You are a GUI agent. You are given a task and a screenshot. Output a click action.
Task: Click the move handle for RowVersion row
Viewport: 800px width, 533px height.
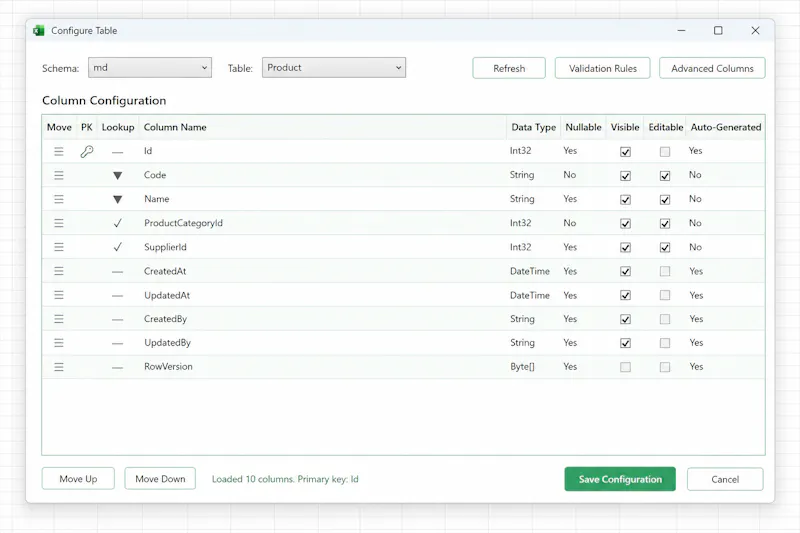pyautogui.click(x=59, y=367)
